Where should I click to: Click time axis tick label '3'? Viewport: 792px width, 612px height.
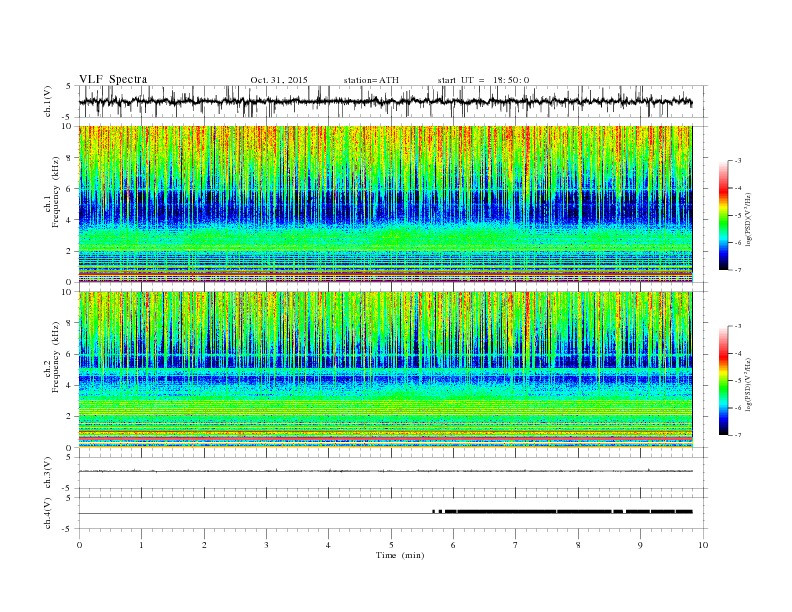266,545
